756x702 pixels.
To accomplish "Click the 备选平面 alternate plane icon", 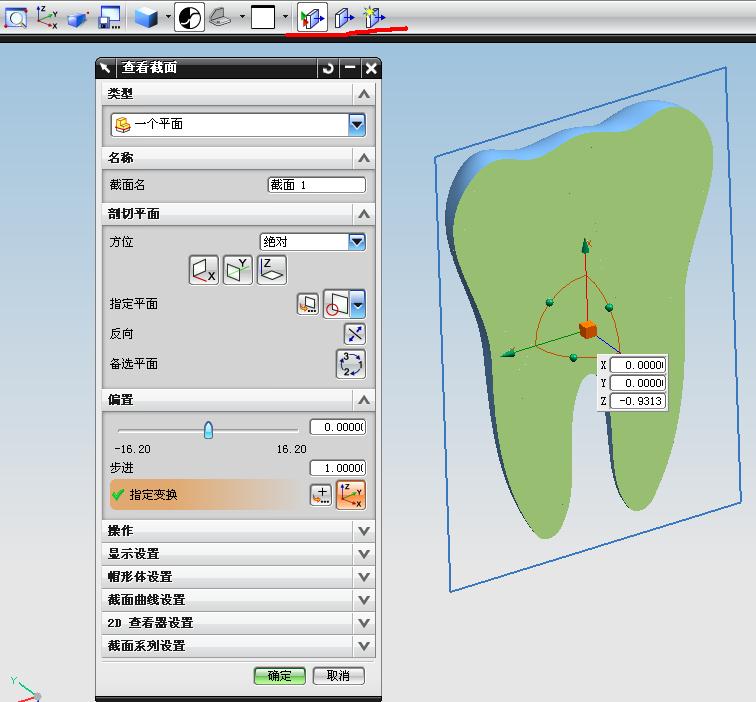I will click(351, 364).
